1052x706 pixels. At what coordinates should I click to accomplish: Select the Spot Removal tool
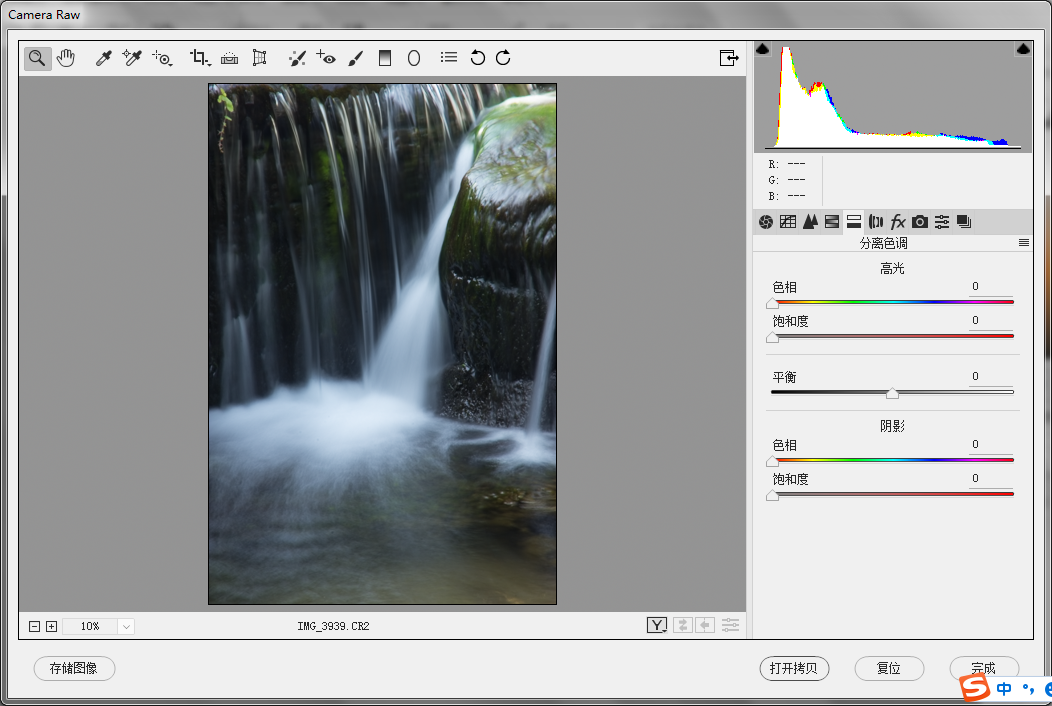(x=297, y=58)
